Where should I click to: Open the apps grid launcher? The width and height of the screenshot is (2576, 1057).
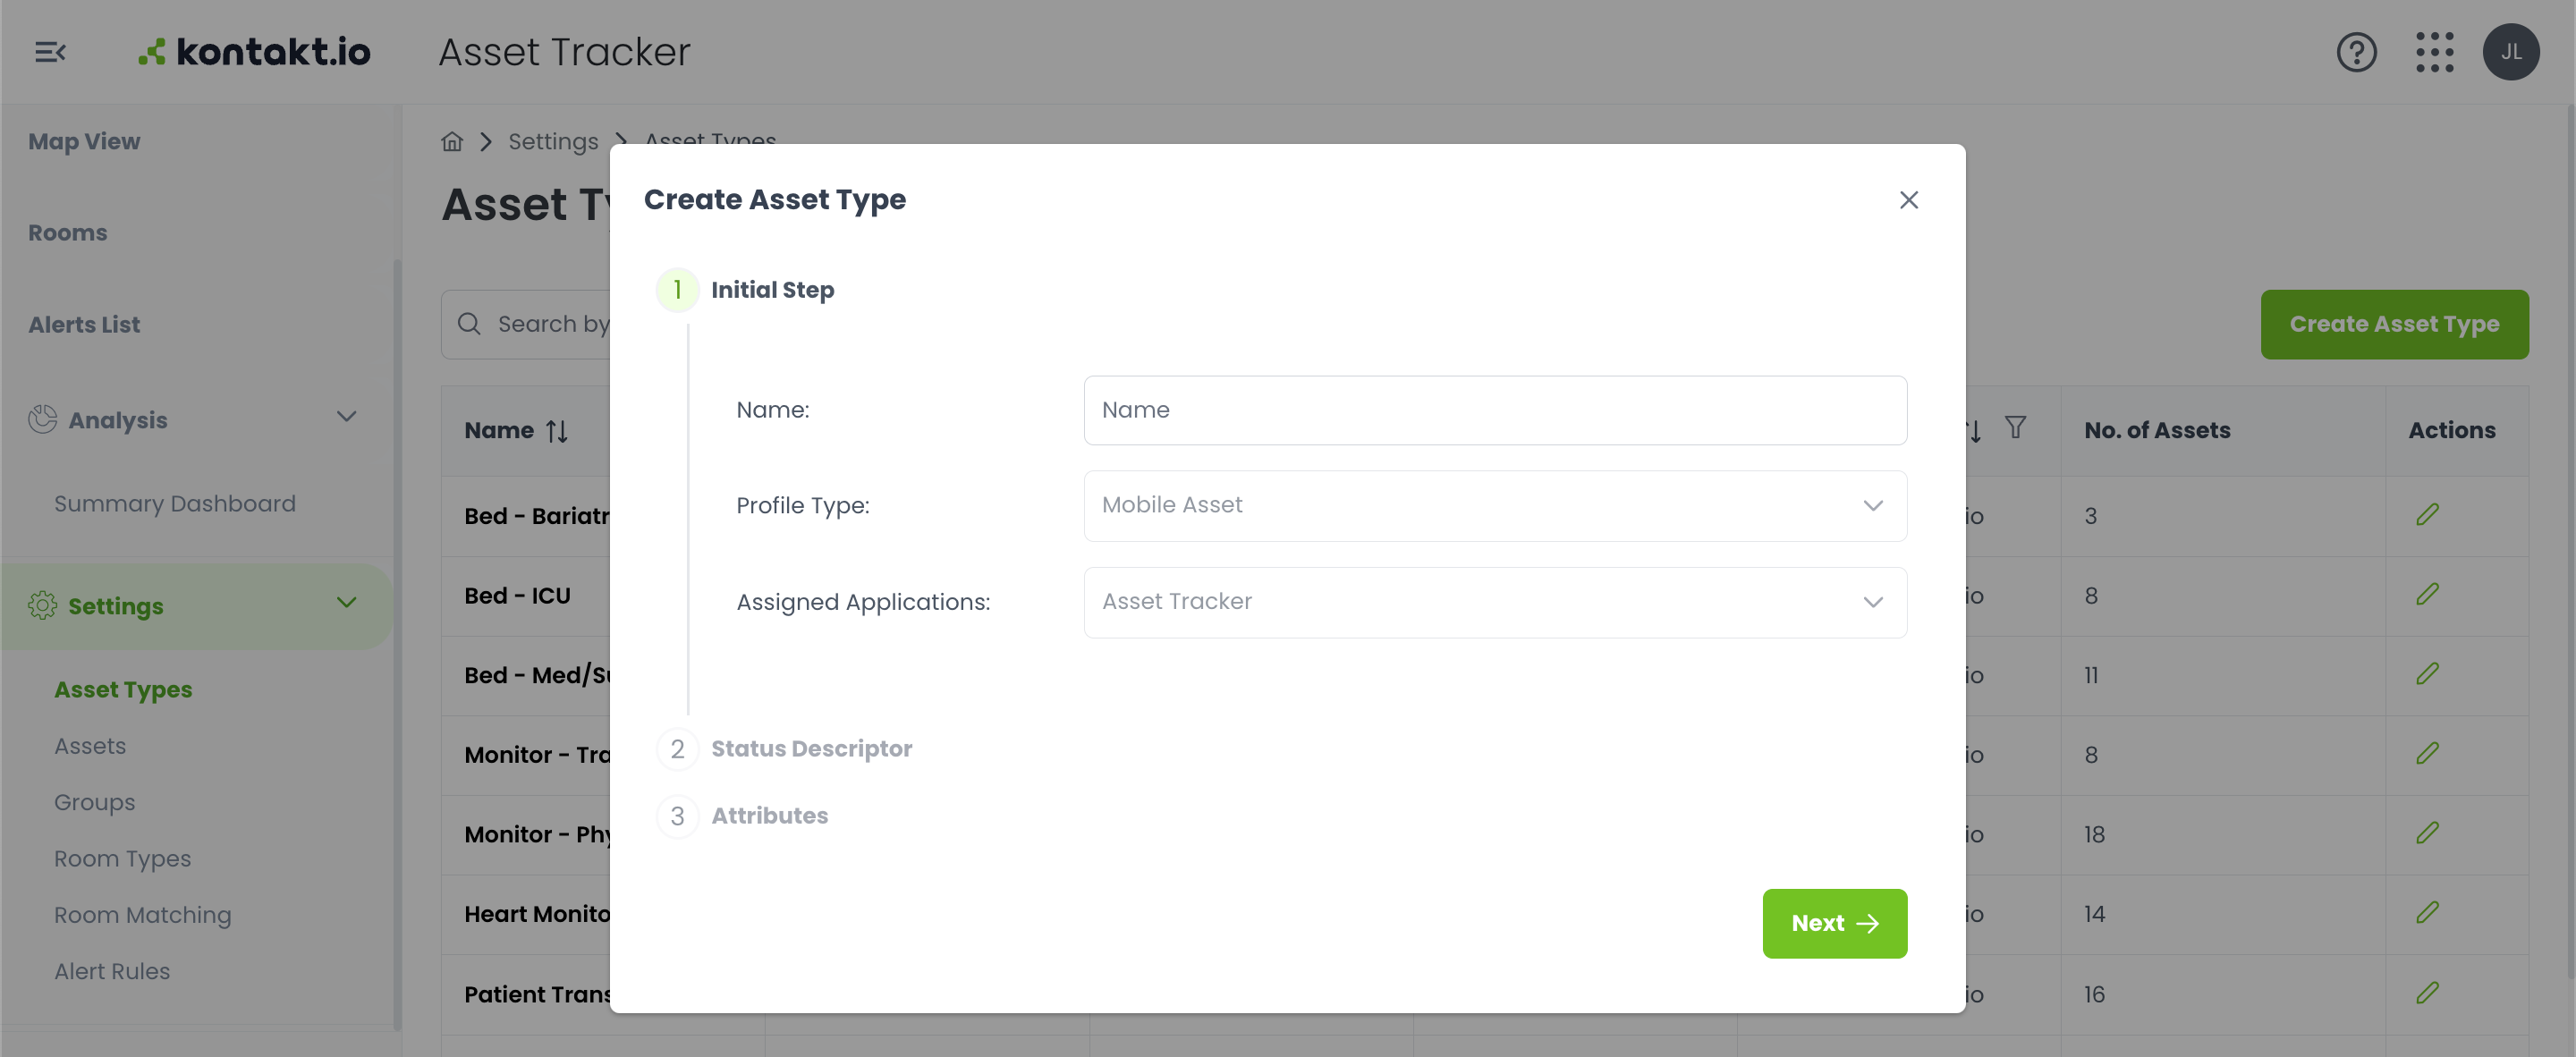[2434, 52]
